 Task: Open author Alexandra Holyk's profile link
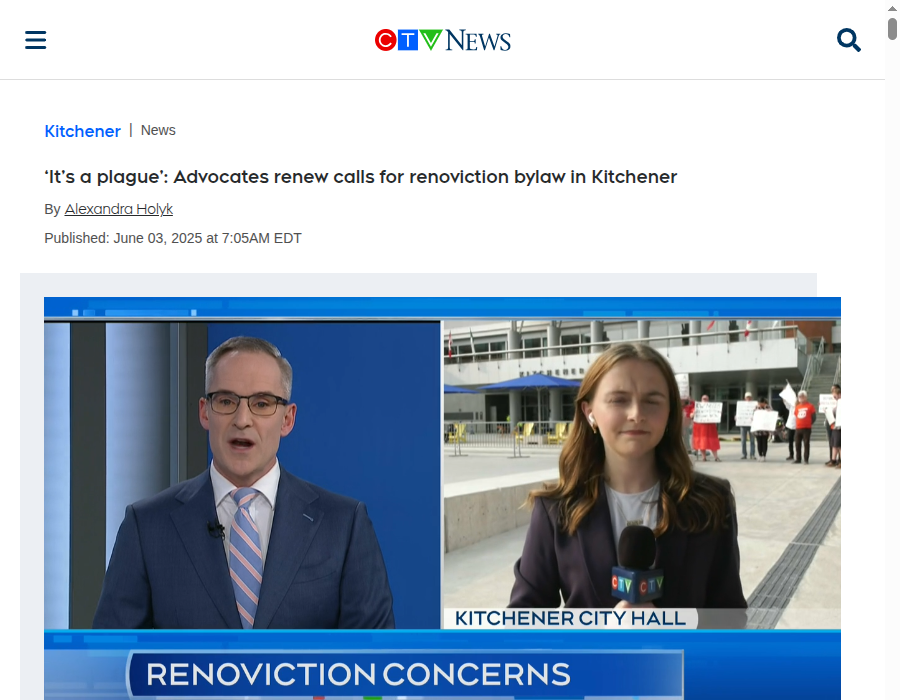[x=119, y=209]
